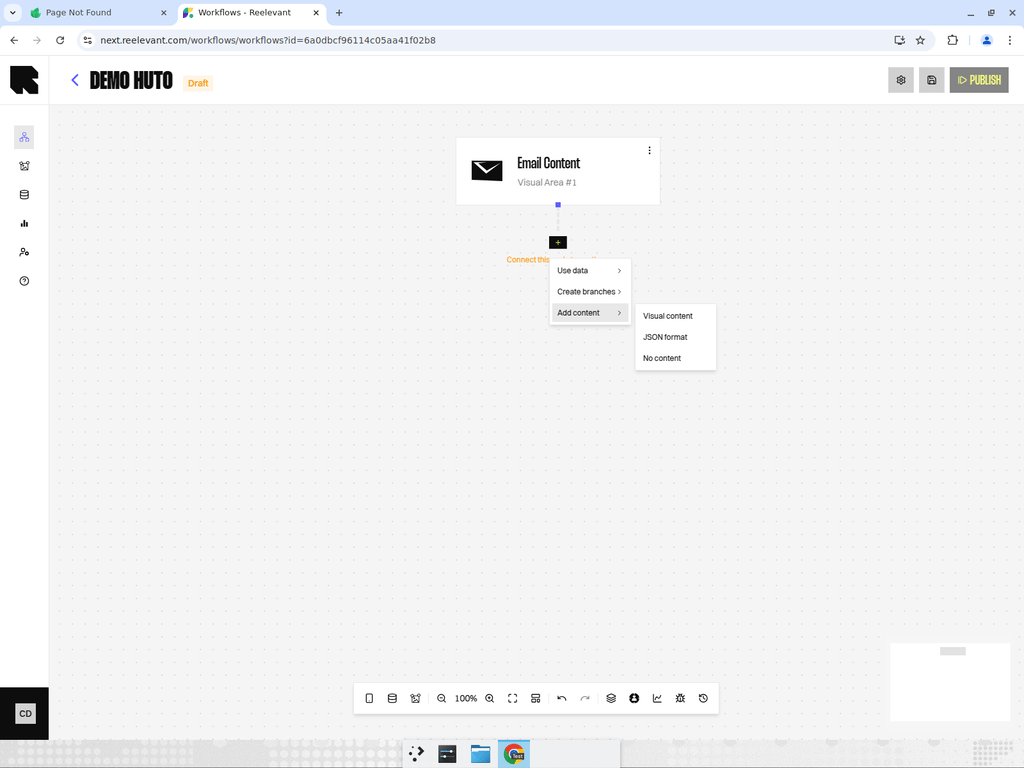Open the help question mark sidebar icon
1024x768 pixels.
click(x=24, y=281)
